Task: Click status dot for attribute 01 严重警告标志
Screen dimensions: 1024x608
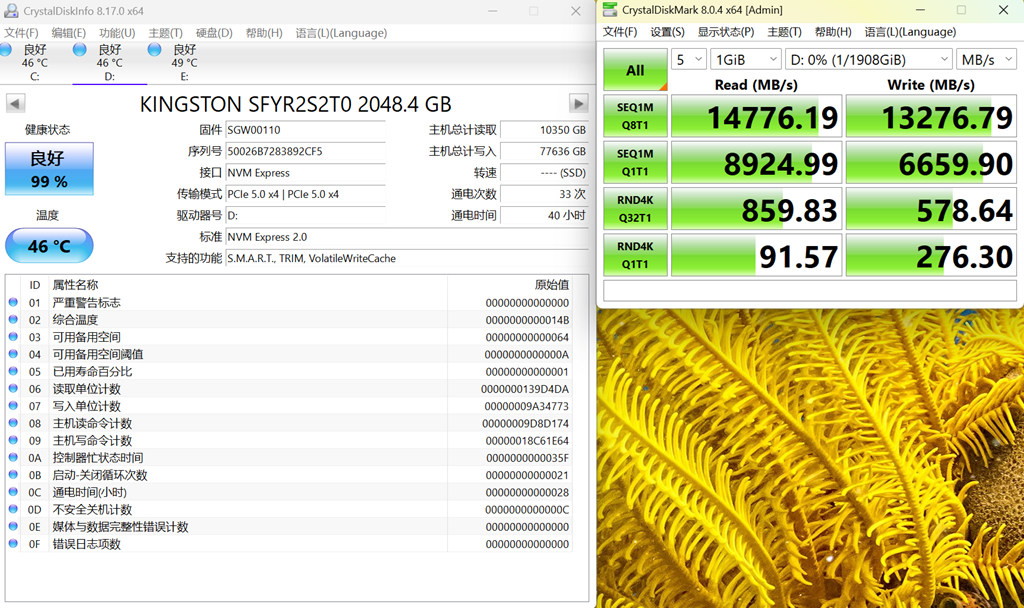Action: click(x=12, y=302)
